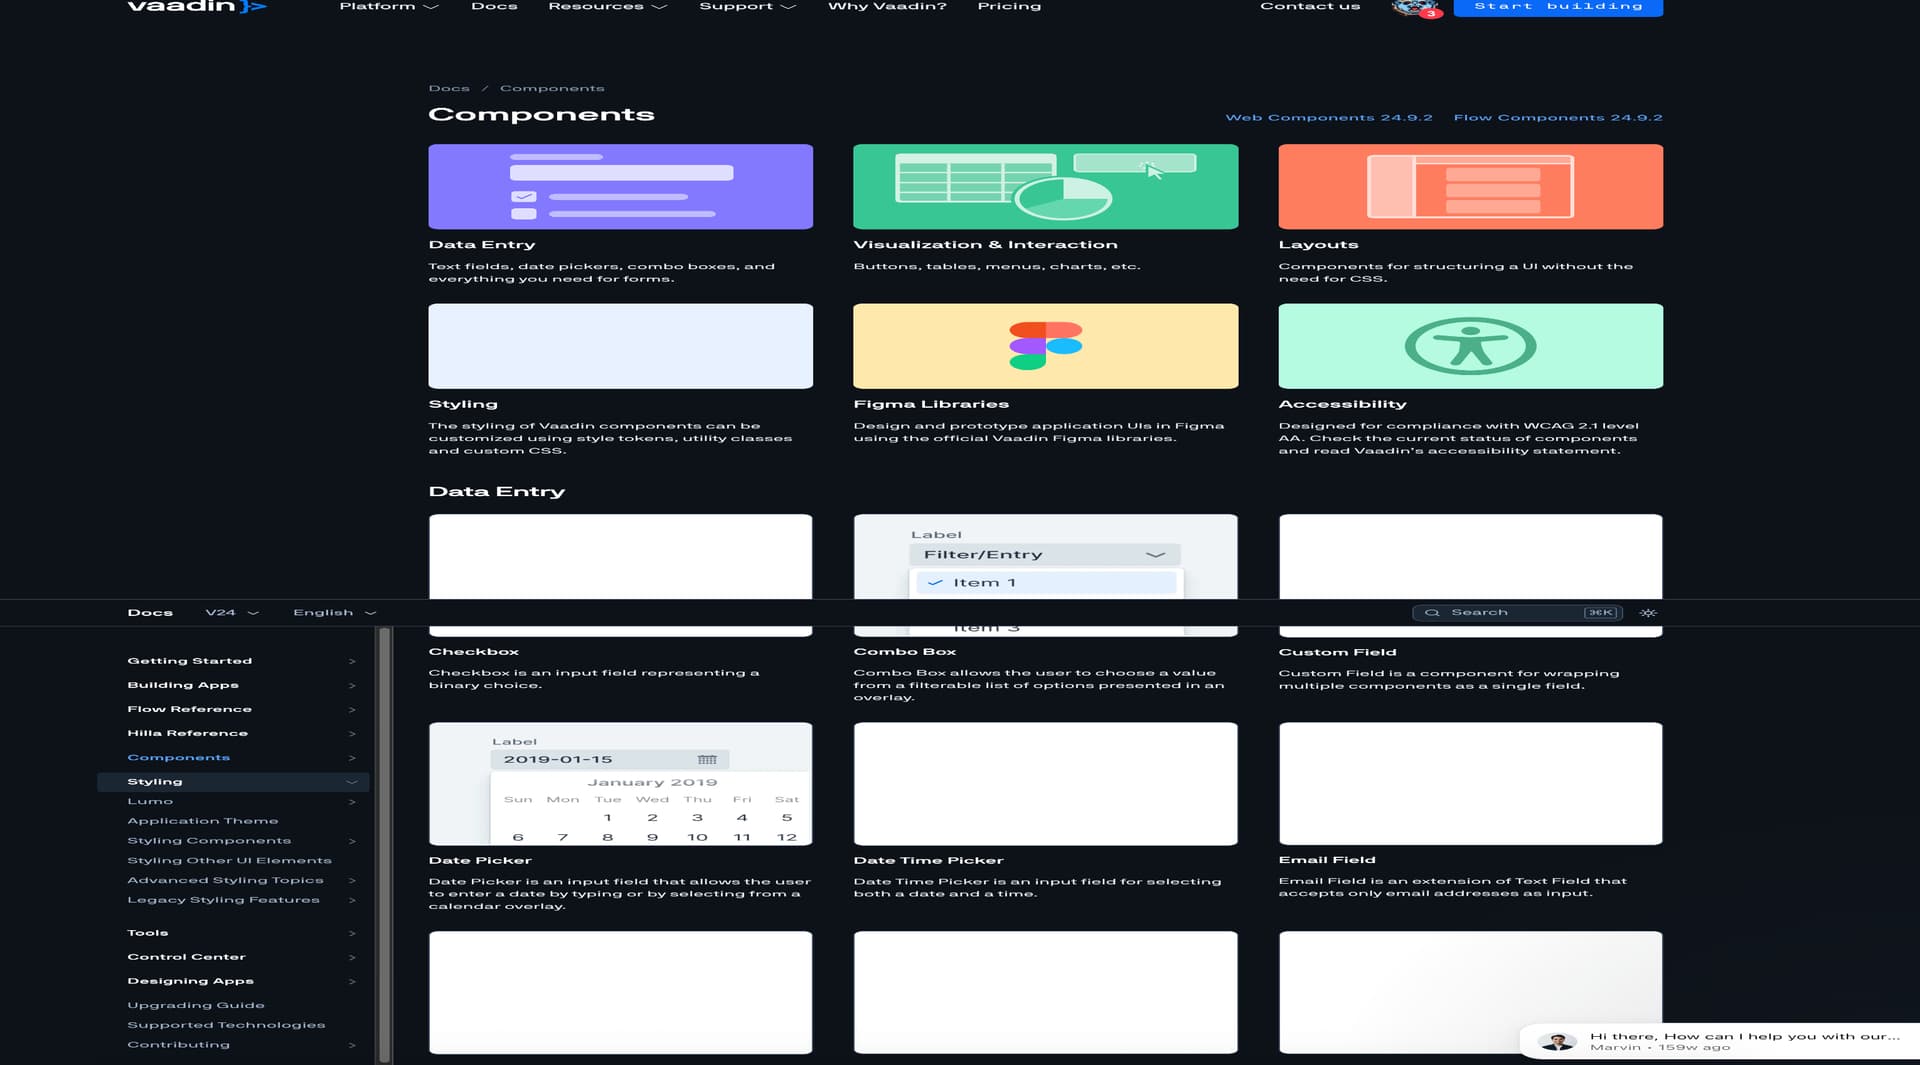Click the Vaadin logo
The image size is (1920, 1065).
tap(196, 7)
